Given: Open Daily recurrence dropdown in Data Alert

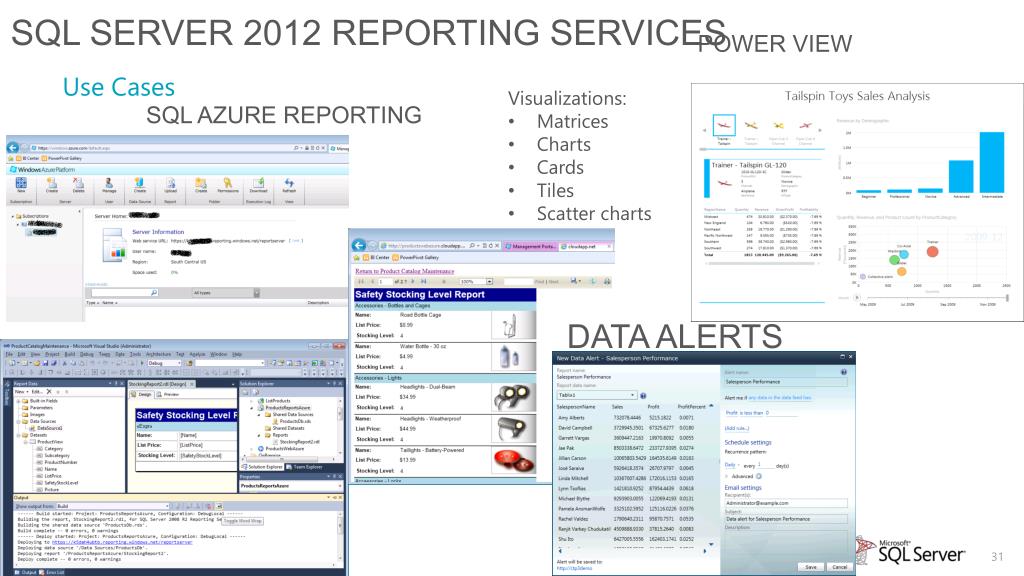Looking at the screenshot, I should point(731,465).
